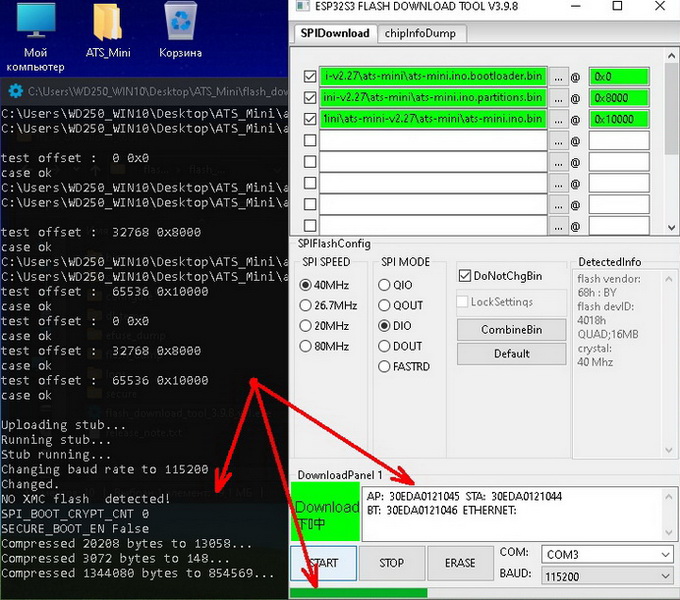Browse for file on the partitions.bin row
Viewport: 680px width, 600px height.
[559, 98]
